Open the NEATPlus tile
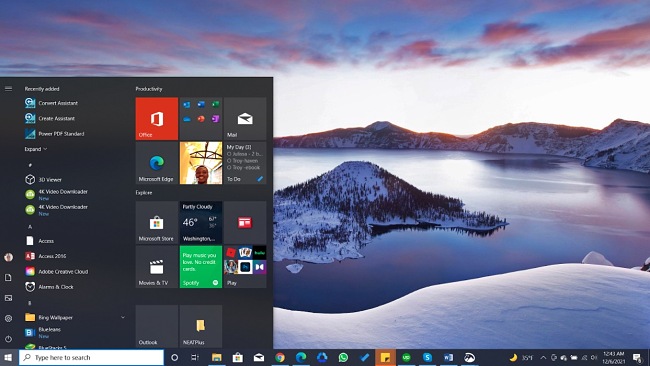 pos(201,327)
